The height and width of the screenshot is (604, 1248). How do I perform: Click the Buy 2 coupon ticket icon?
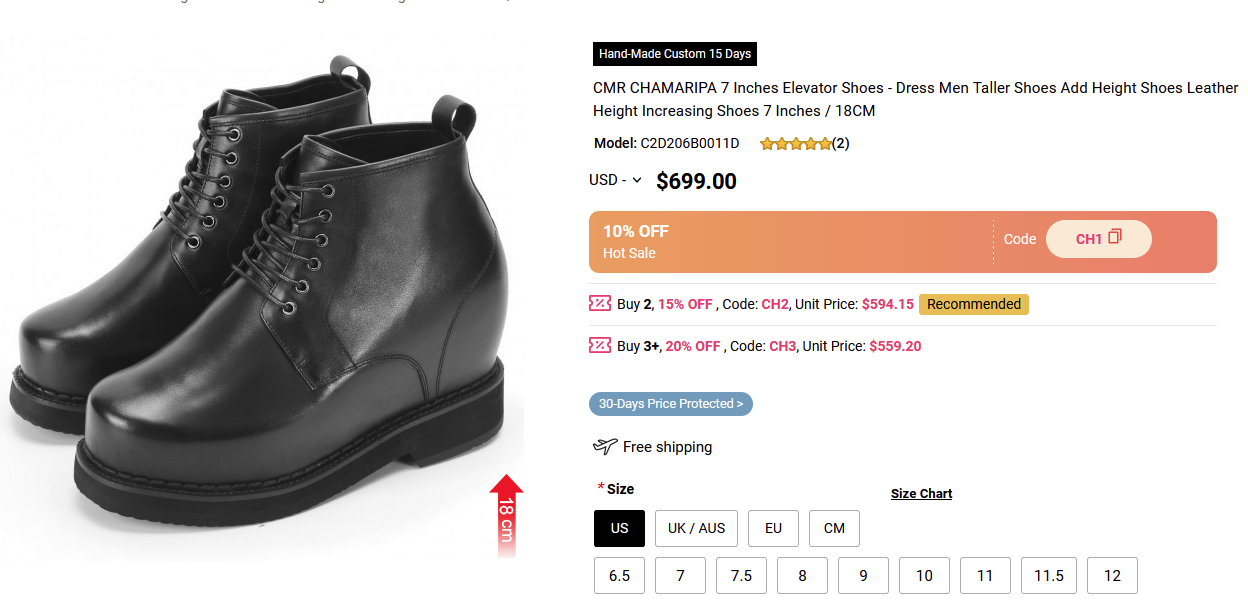click(600, 304)
